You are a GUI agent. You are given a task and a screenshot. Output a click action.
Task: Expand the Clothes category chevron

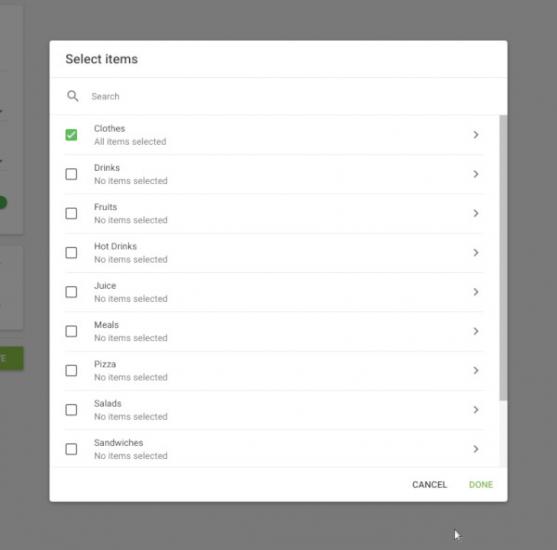(x=476, y=135)
